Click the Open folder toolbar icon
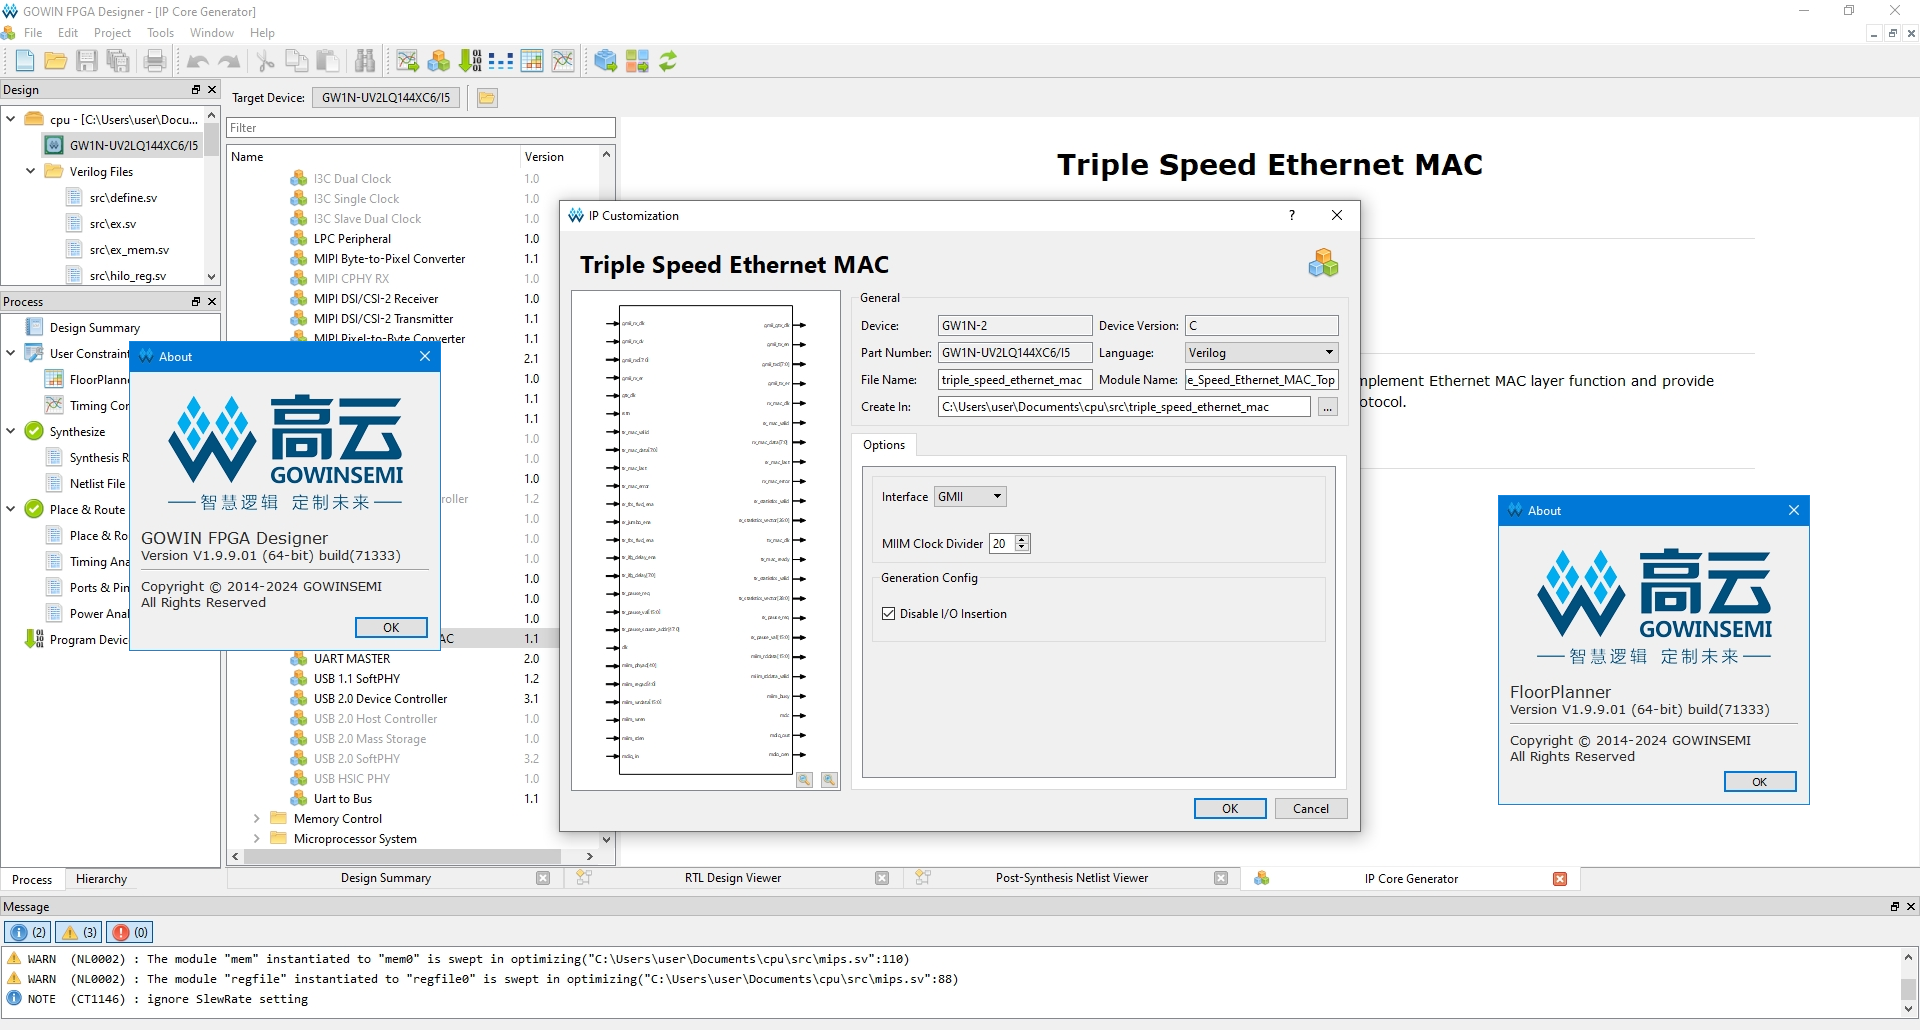 click(x=56, y=61)
